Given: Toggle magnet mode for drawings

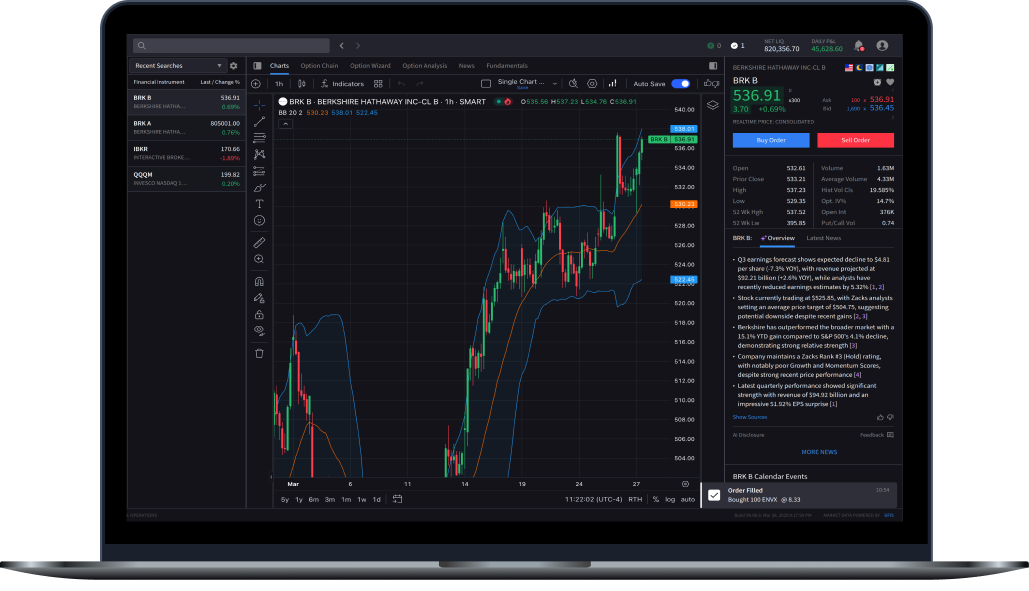Looking at the screenshot, I should pyautogui.click(x=259, y=281).
